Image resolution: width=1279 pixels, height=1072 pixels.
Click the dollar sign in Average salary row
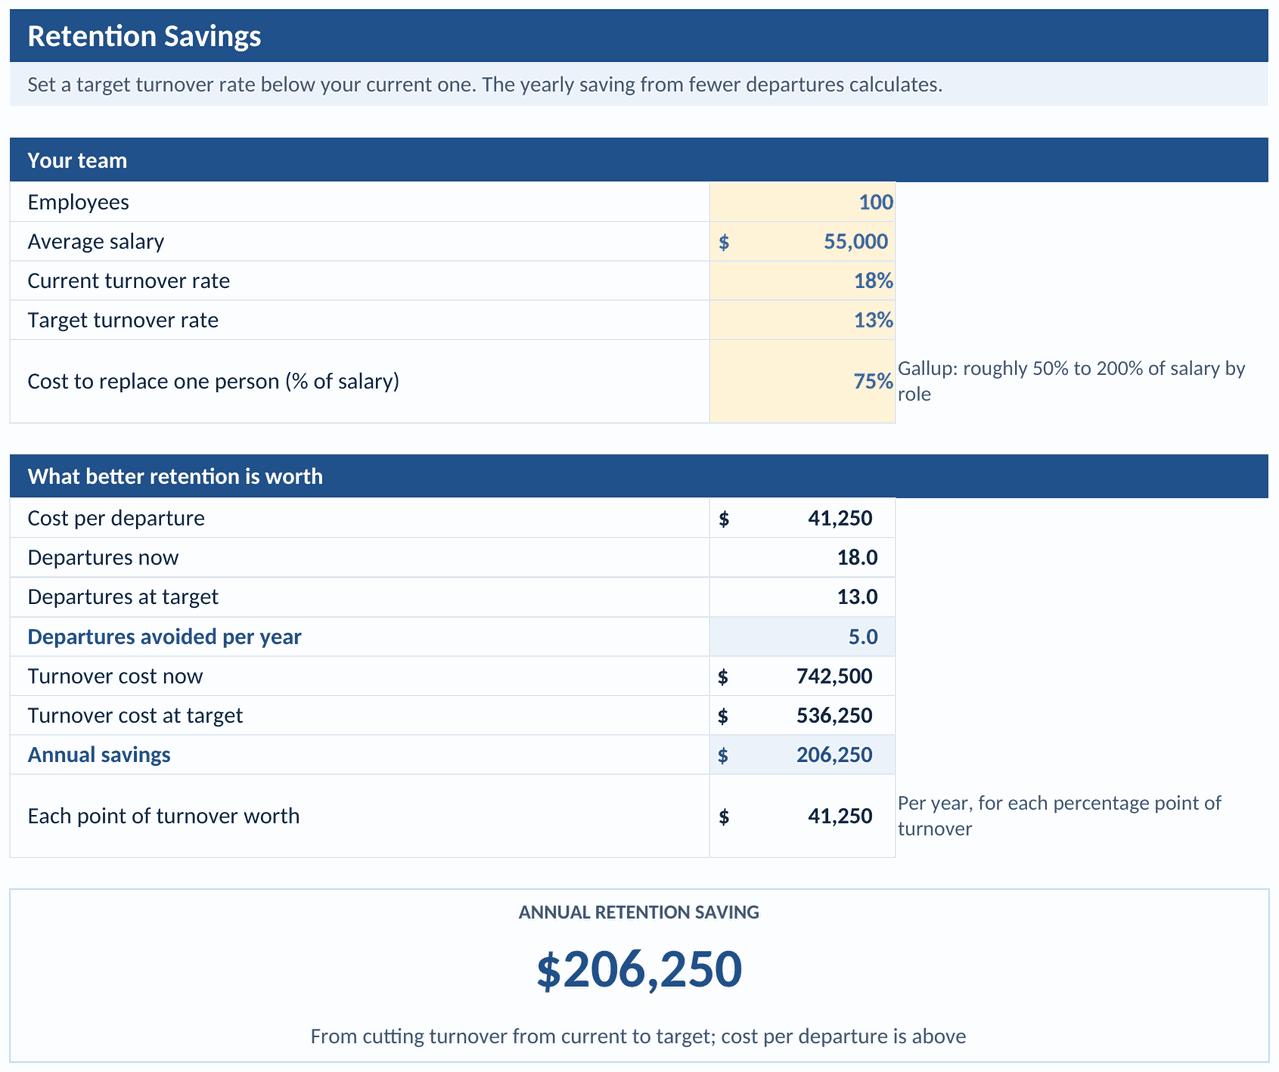[724, 242]
